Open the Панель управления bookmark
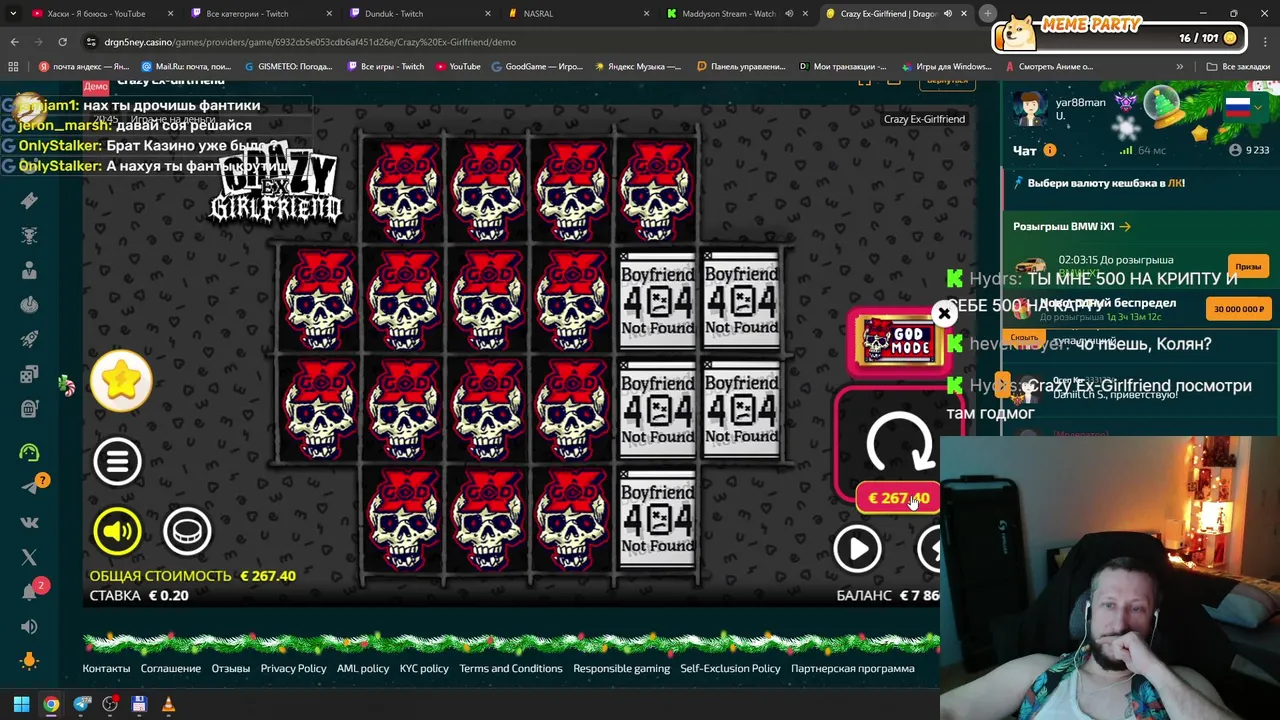This screenshot has height=720, width=1280. coord(741,67)
